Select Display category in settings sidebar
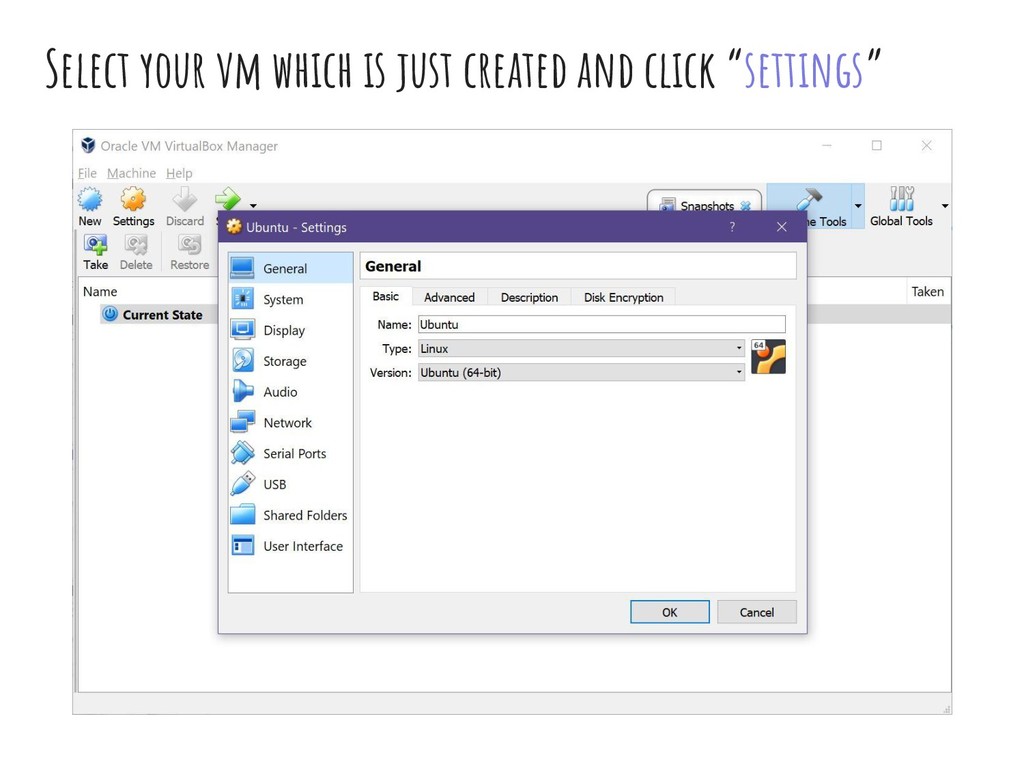 [x=291, y=330]
